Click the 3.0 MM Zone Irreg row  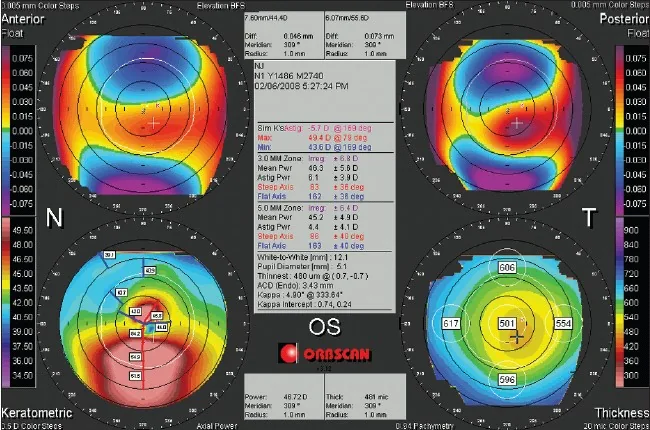(308, 159)
